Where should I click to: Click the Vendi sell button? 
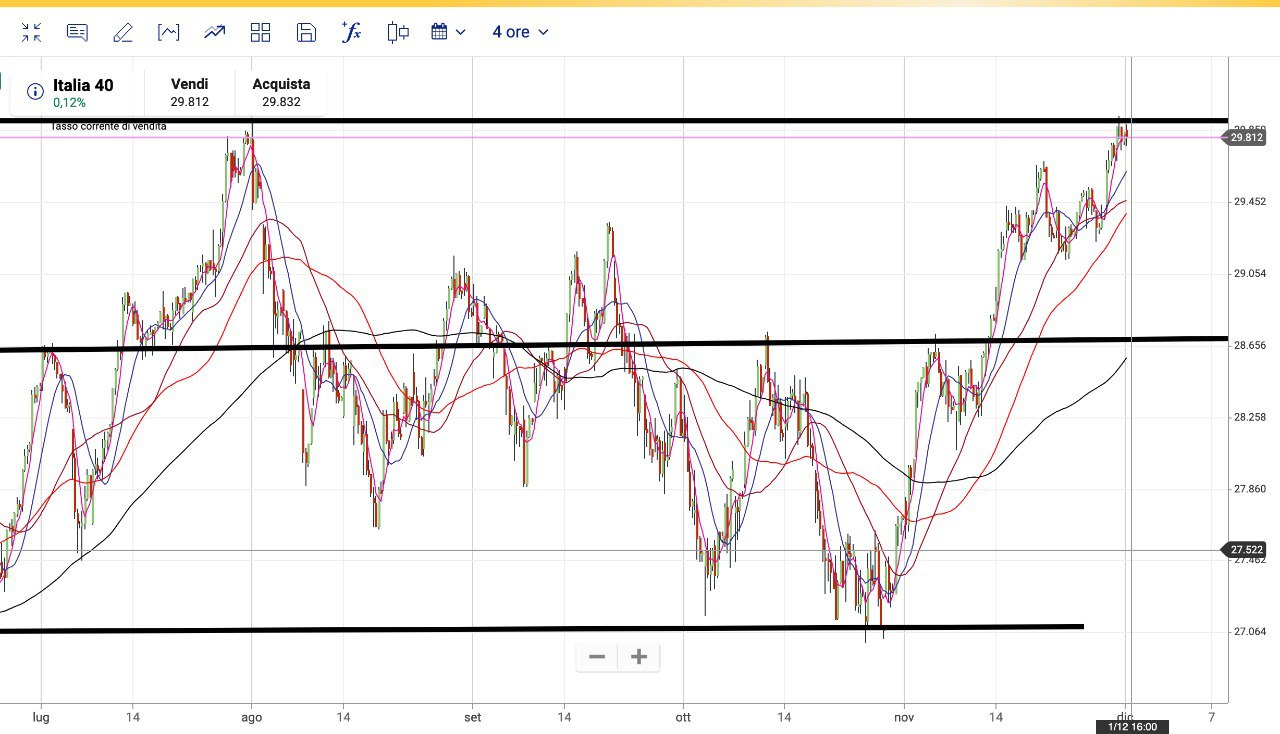point(189,92)
